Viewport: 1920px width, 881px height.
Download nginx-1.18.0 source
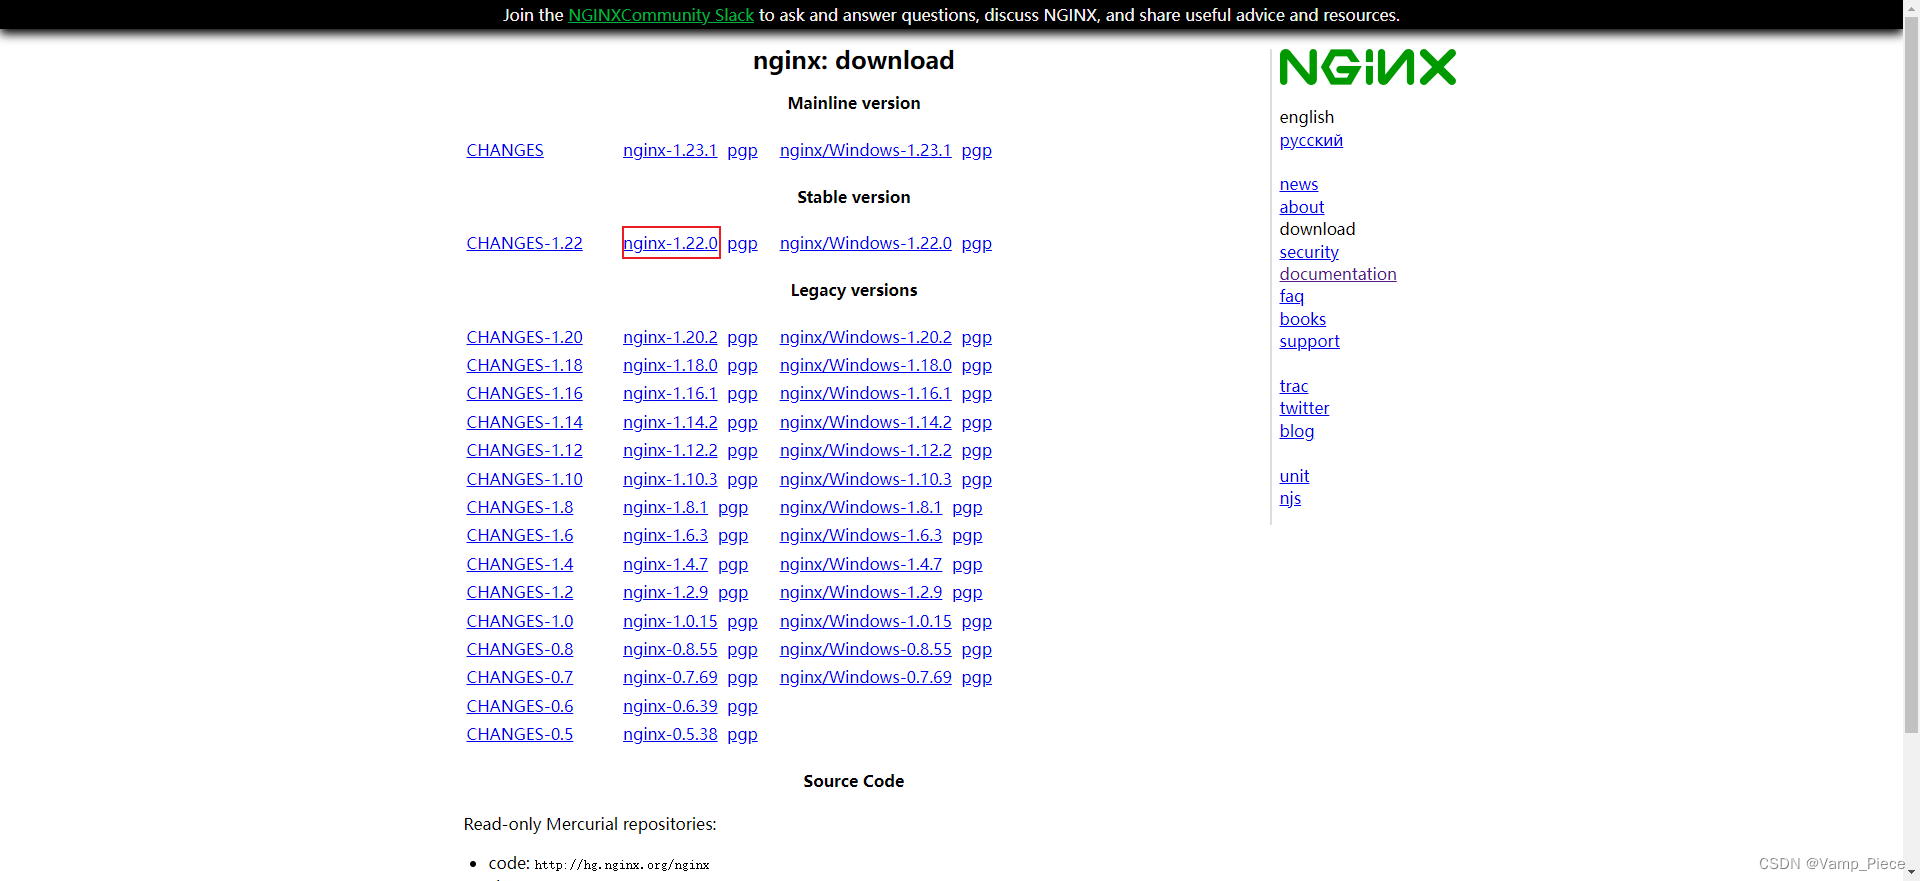pos(670,365)
